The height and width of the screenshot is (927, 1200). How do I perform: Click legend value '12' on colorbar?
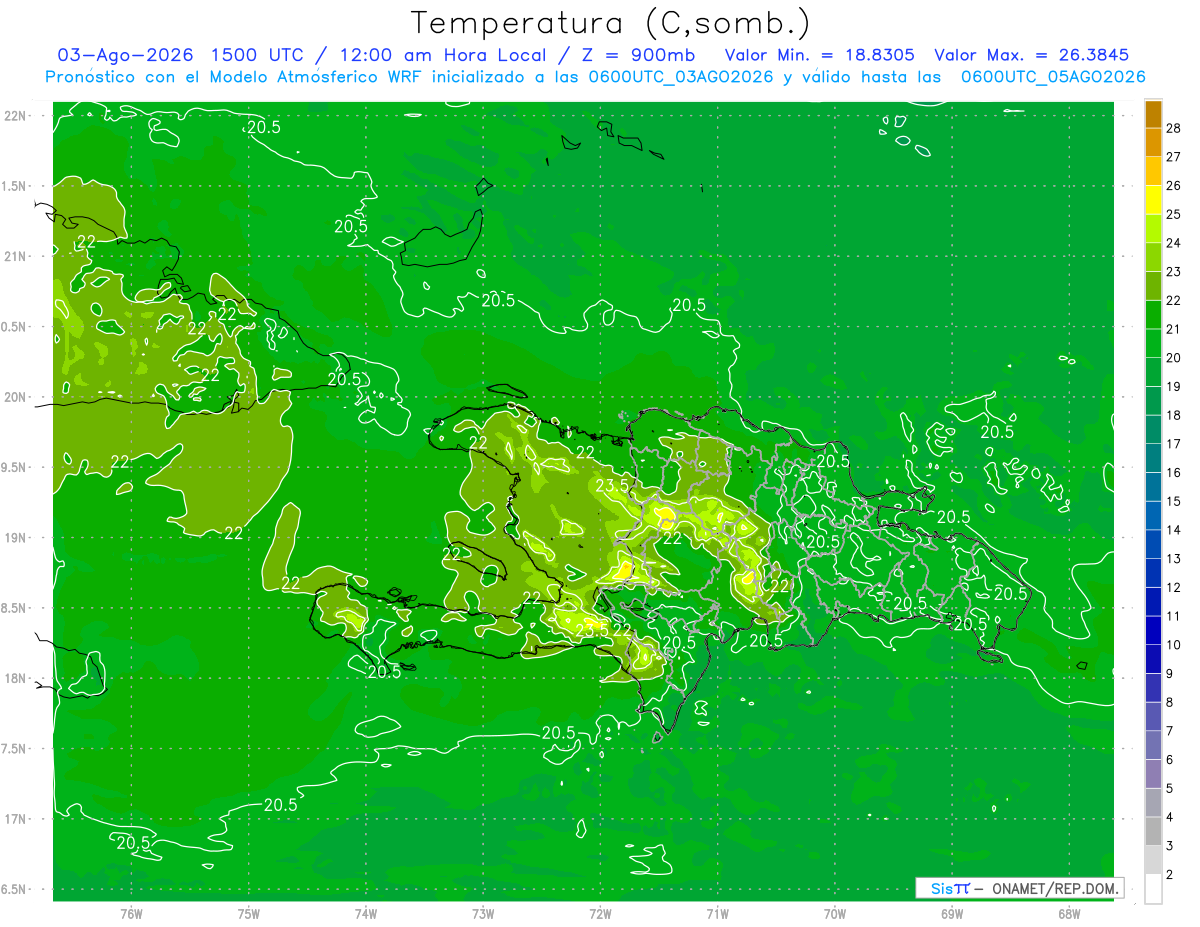point(1174,587)
